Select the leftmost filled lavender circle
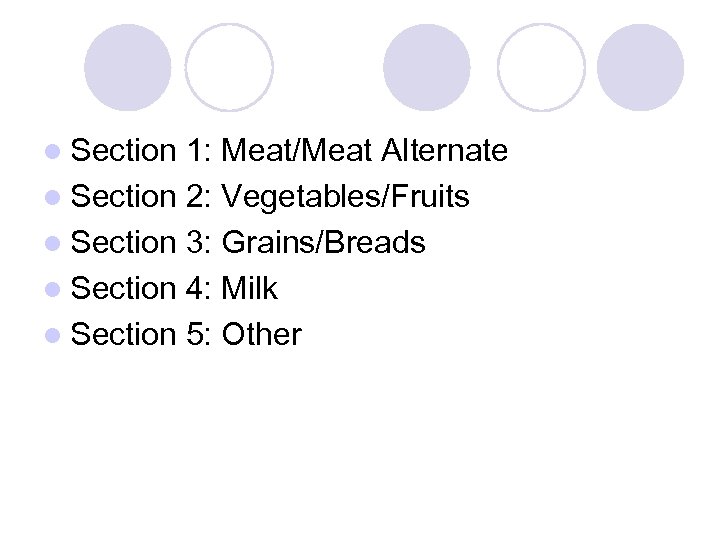 127,67
